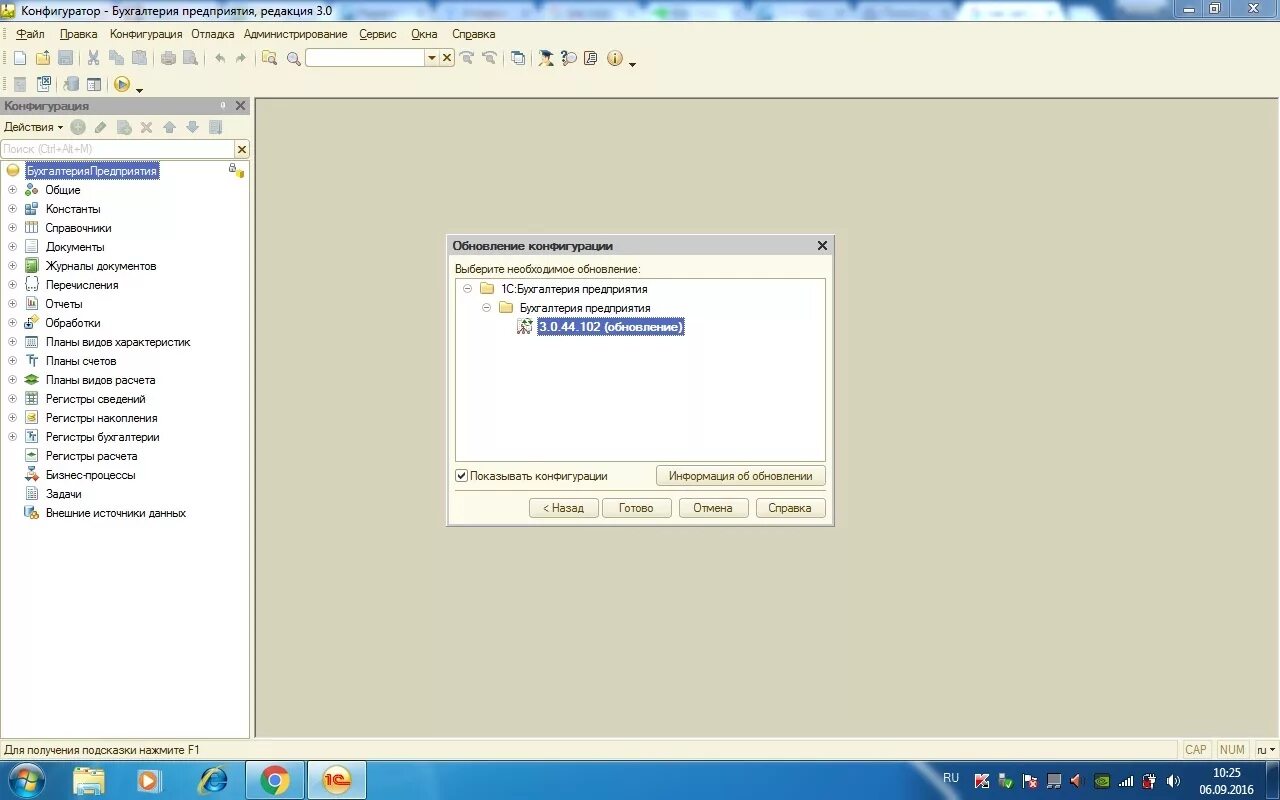The image size is (1280, 800).
Task: Click the Готово button
Action: [x=636, y=508]
